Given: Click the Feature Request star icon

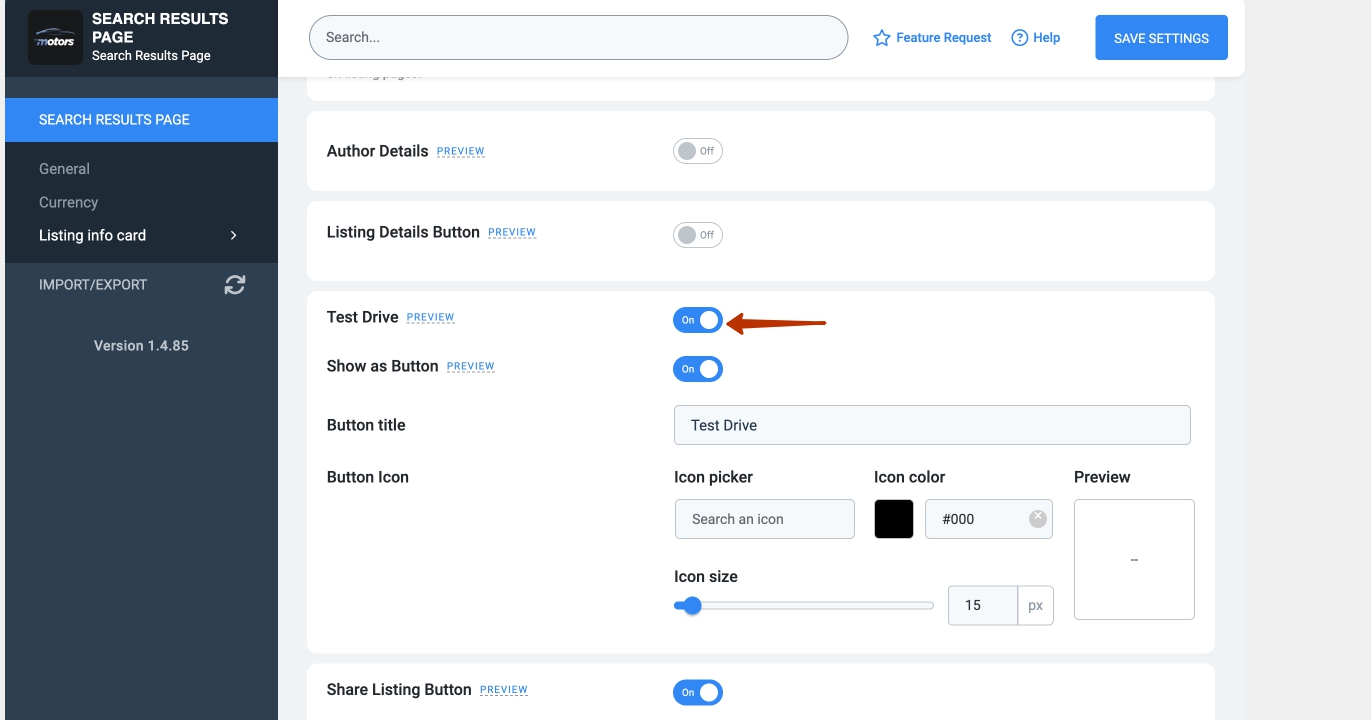Looking at the screenshot, I should [881, 38].
